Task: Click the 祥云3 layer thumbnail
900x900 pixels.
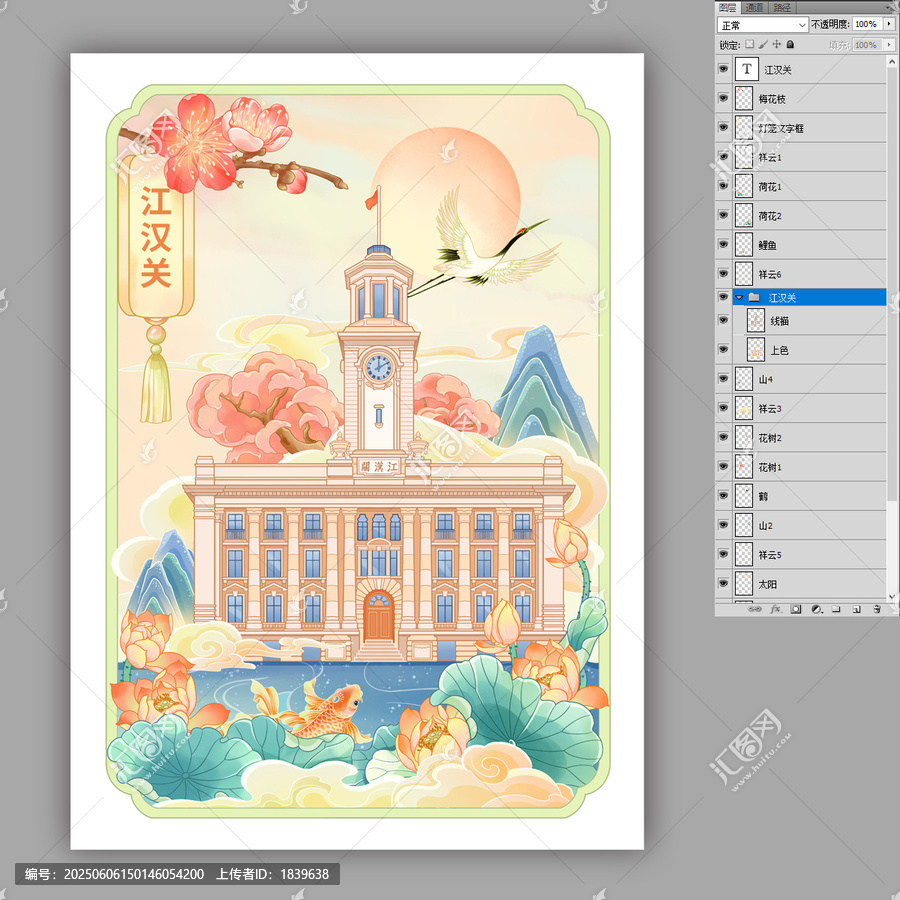Action: pos(744,409)
